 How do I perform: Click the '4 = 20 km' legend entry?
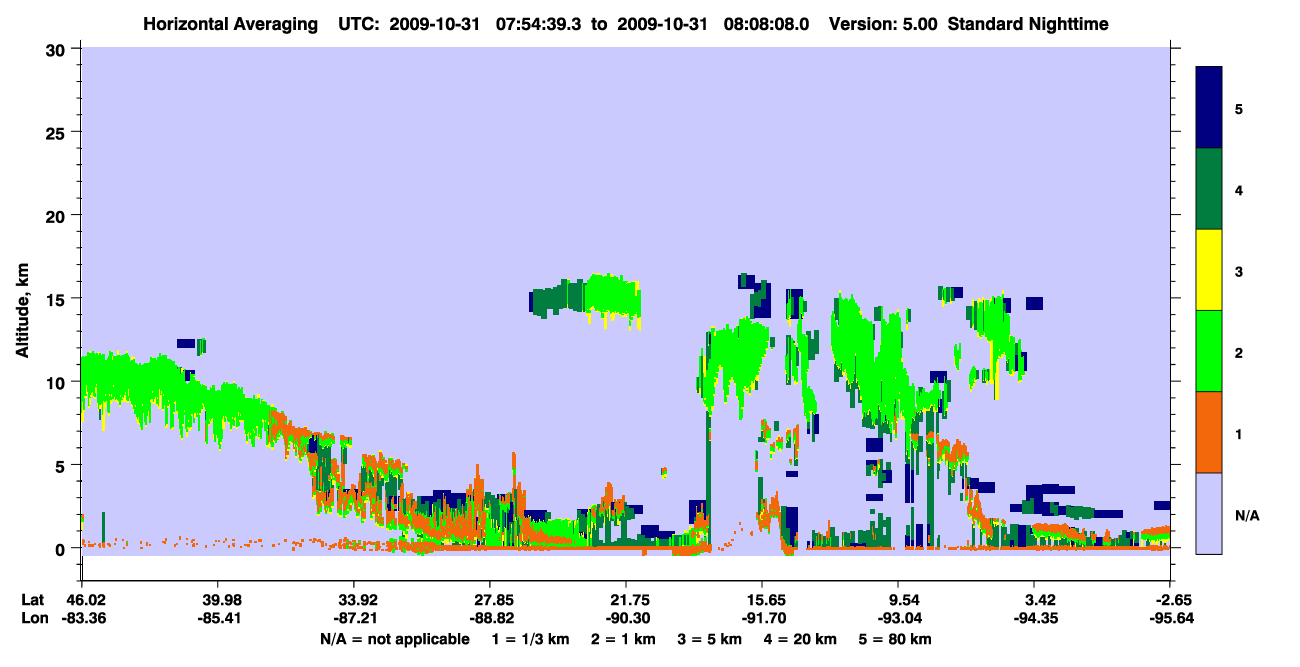[798, 639]
